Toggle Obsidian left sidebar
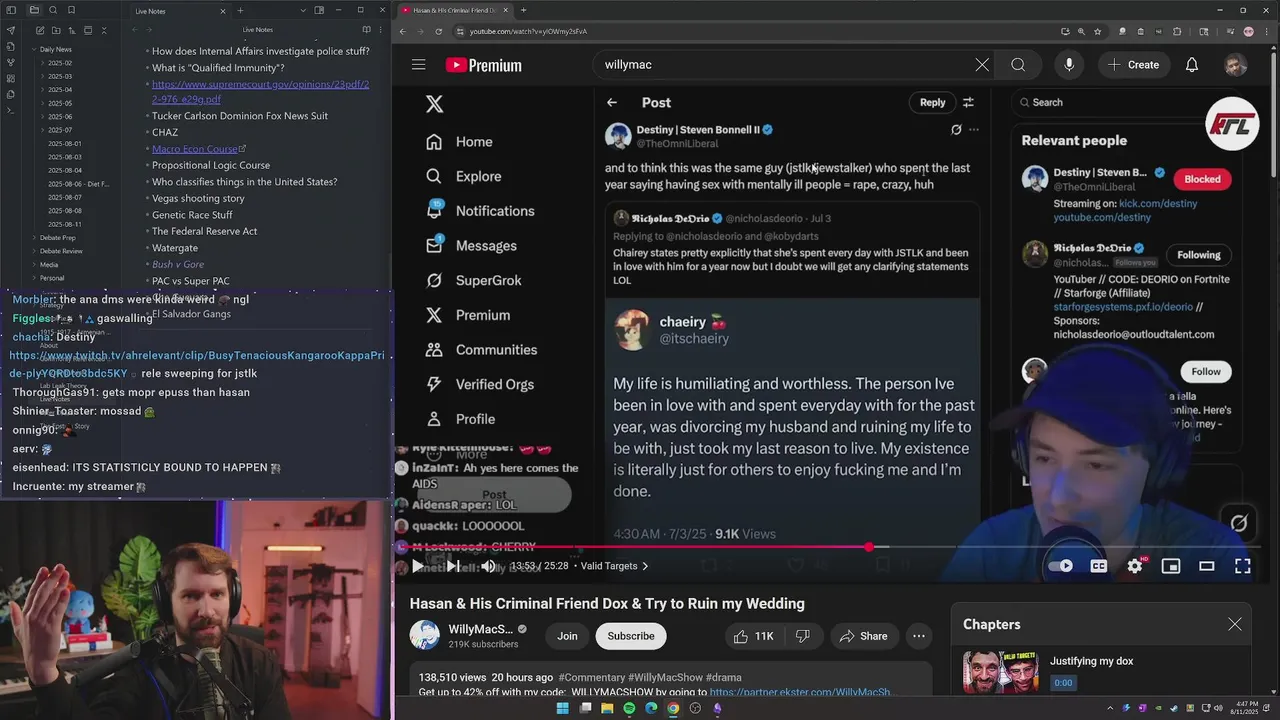Screen dimensions: 1280x720 pos(11,10)
